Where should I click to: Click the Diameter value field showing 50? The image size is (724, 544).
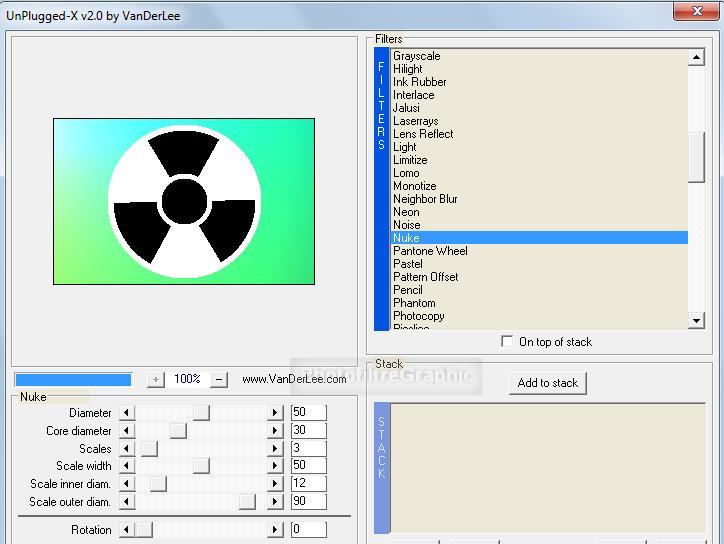point(308,412)
